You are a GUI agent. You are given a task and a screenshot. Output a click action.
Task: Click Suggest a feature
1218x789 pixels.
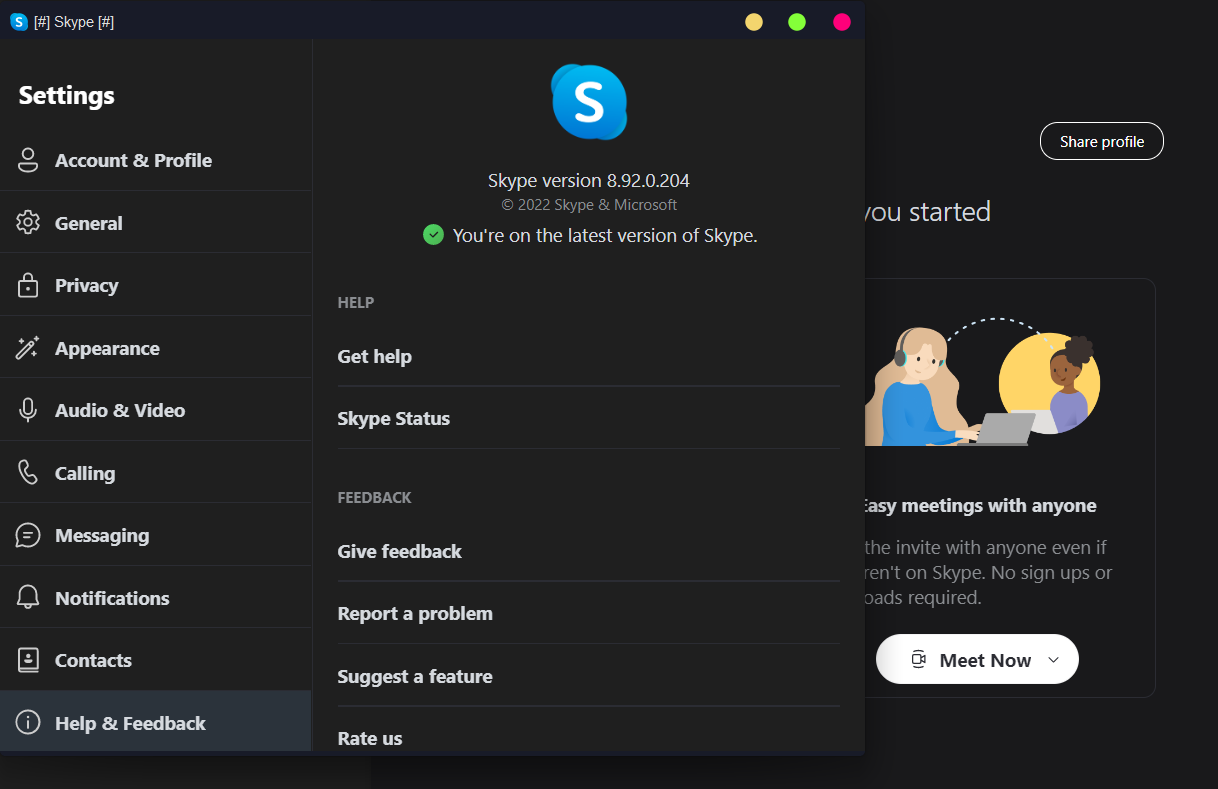click(589, 676)
